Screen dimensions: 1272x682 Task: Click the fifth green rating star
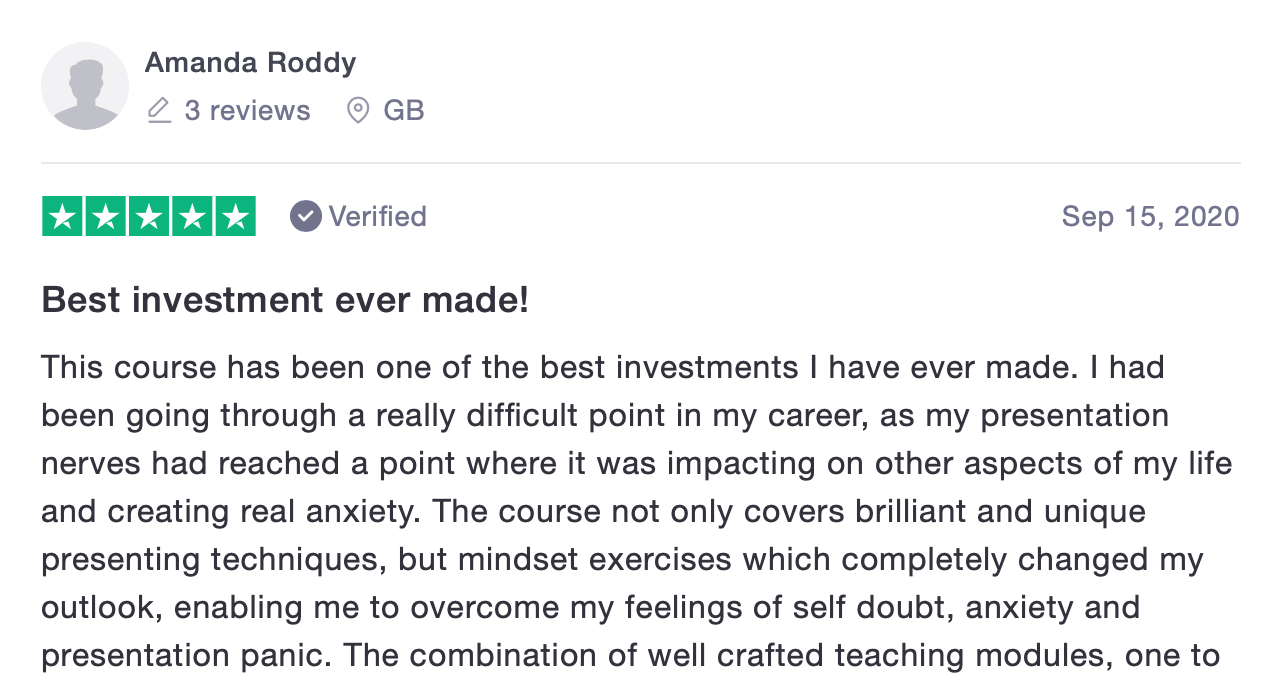point(235,217)
